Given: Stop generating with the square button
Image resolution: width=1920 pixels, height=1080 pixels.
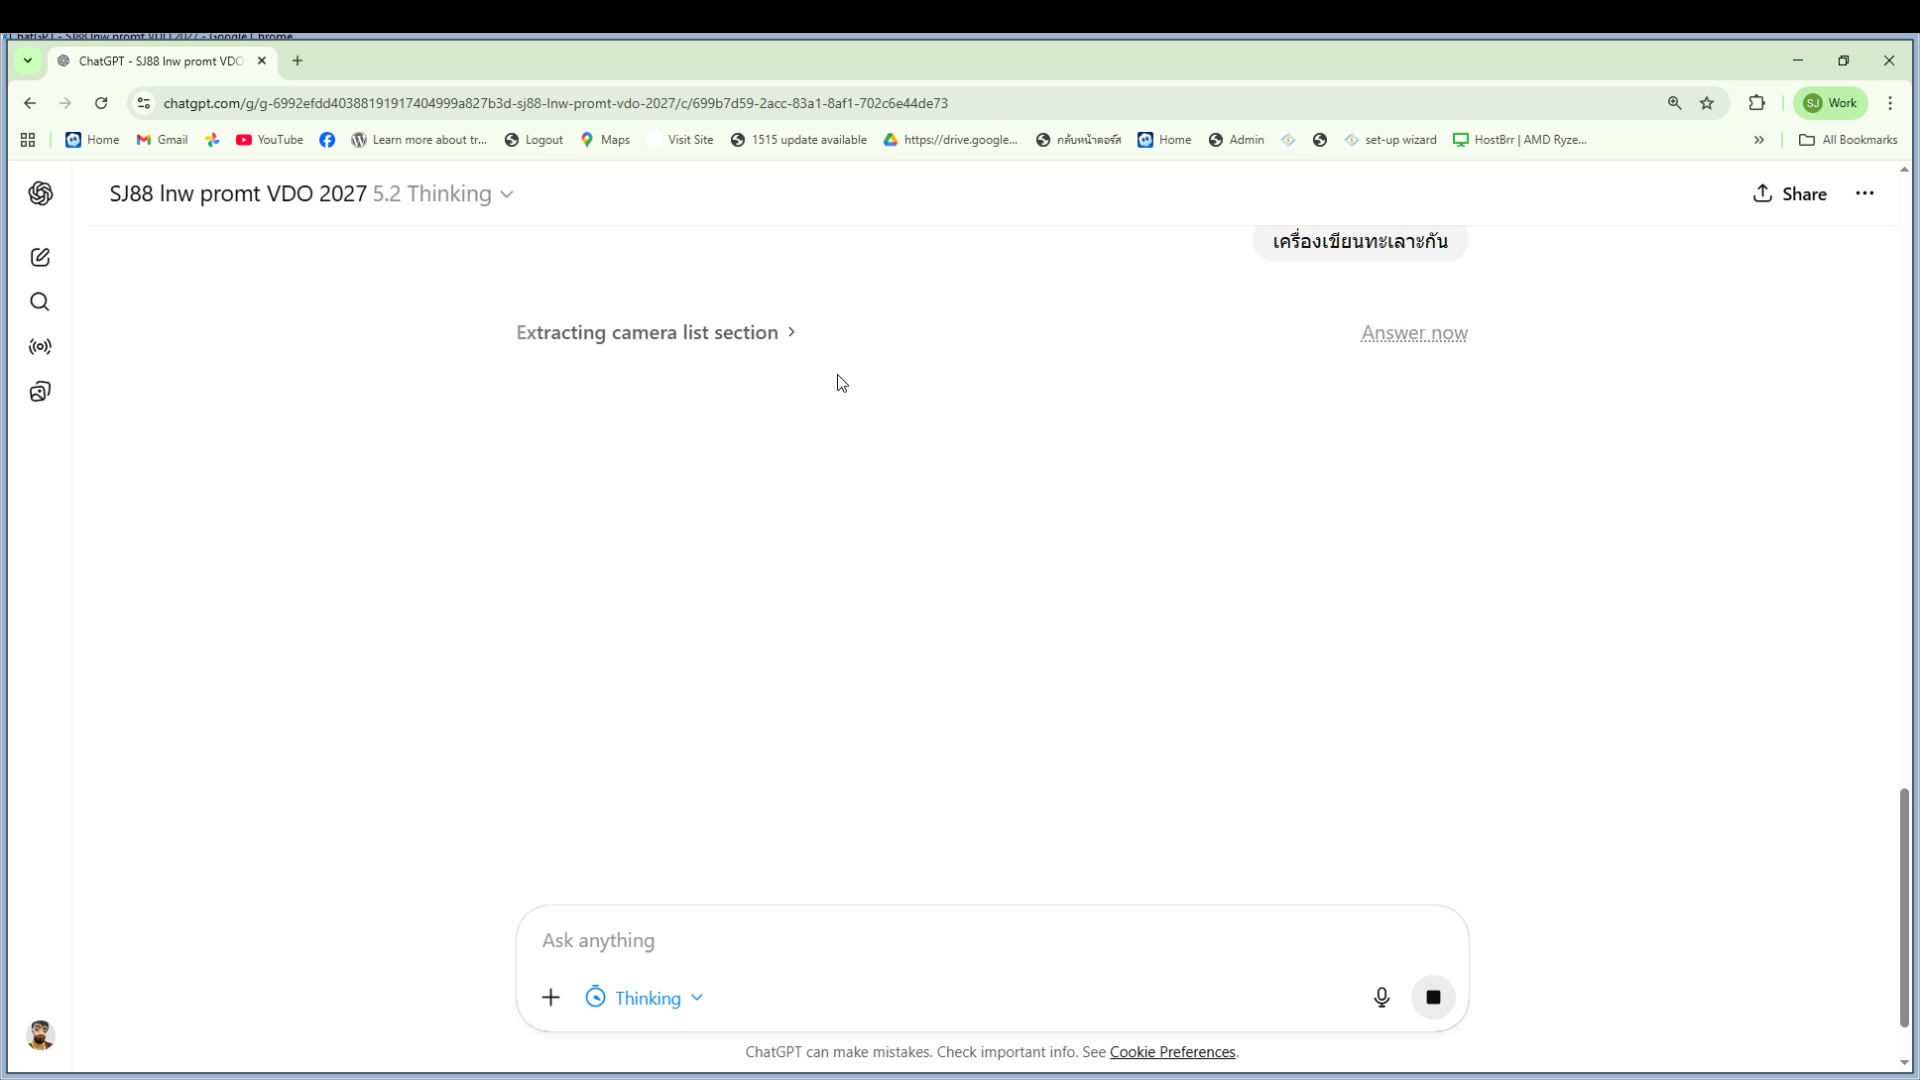Looking at the screenshot, I should [x=1433, y=997].
